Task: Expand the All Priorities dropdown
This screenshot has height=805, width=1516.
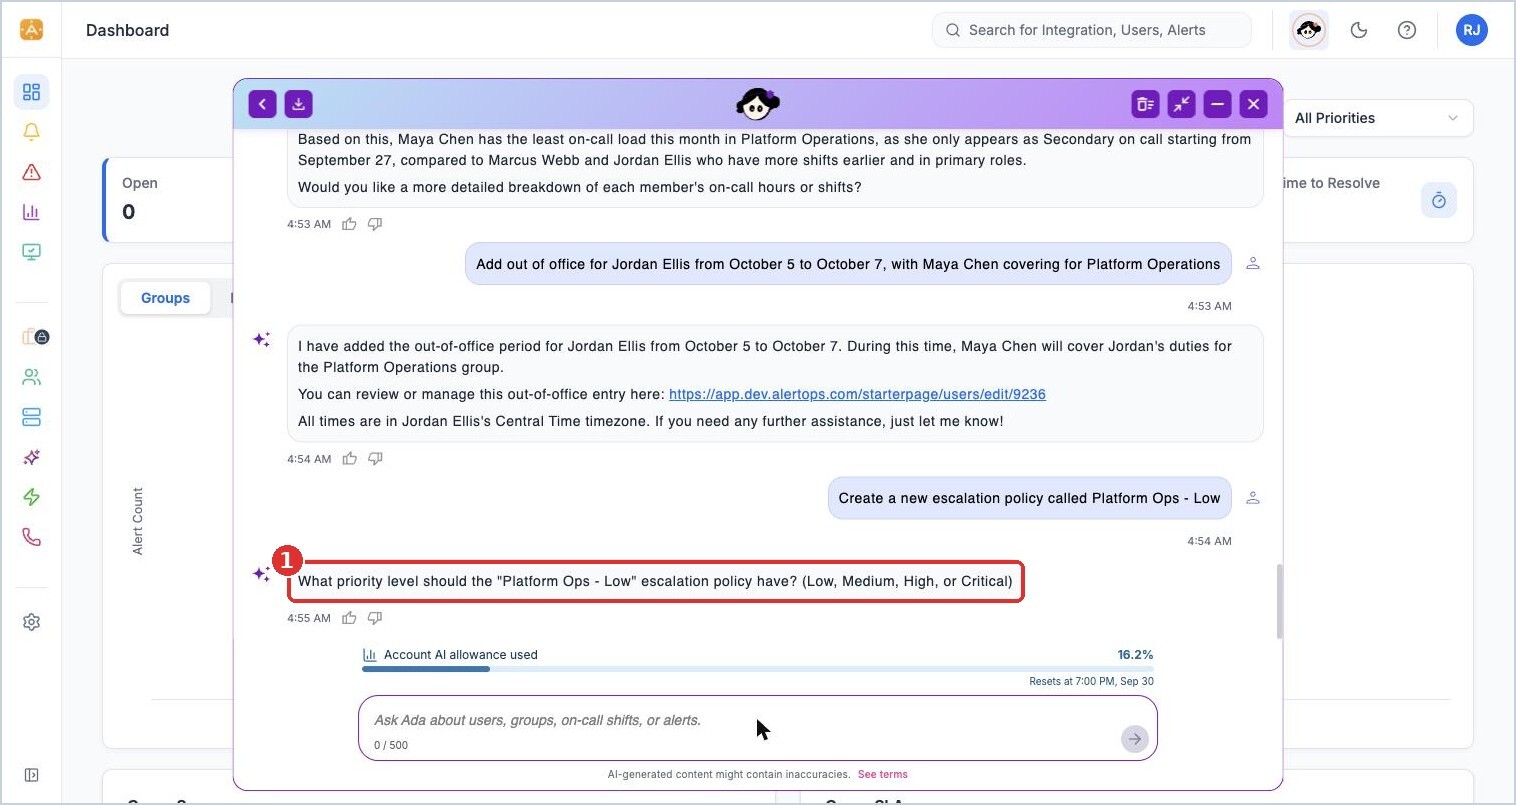Action: [1376, 118]
